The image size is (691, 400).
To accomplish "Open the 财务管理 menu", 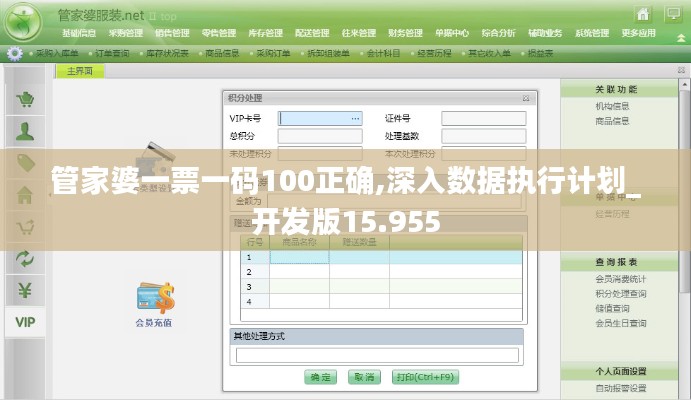I will point(405,33).
